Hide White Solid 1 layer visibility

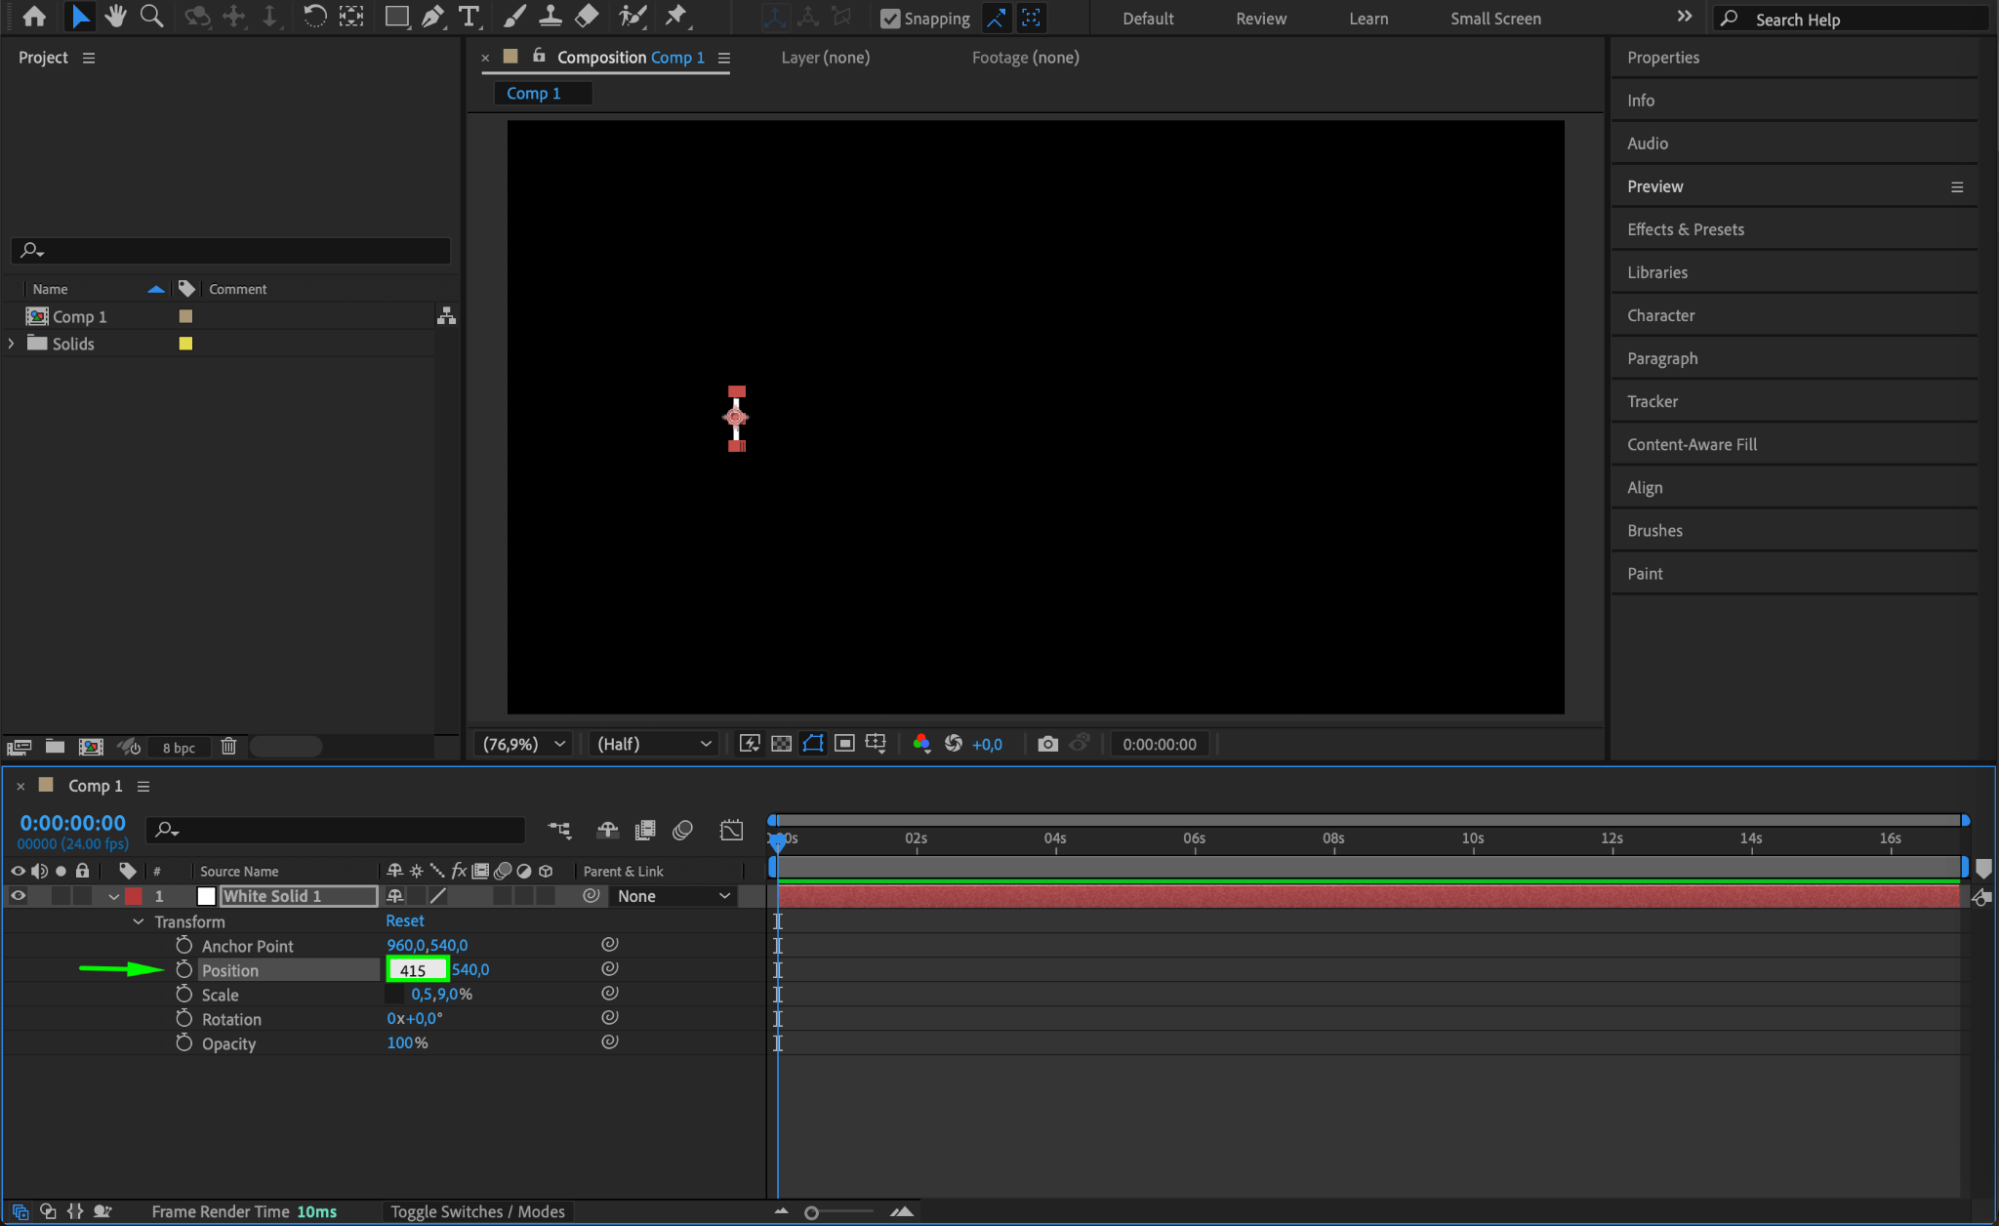[x=18, y=896]
